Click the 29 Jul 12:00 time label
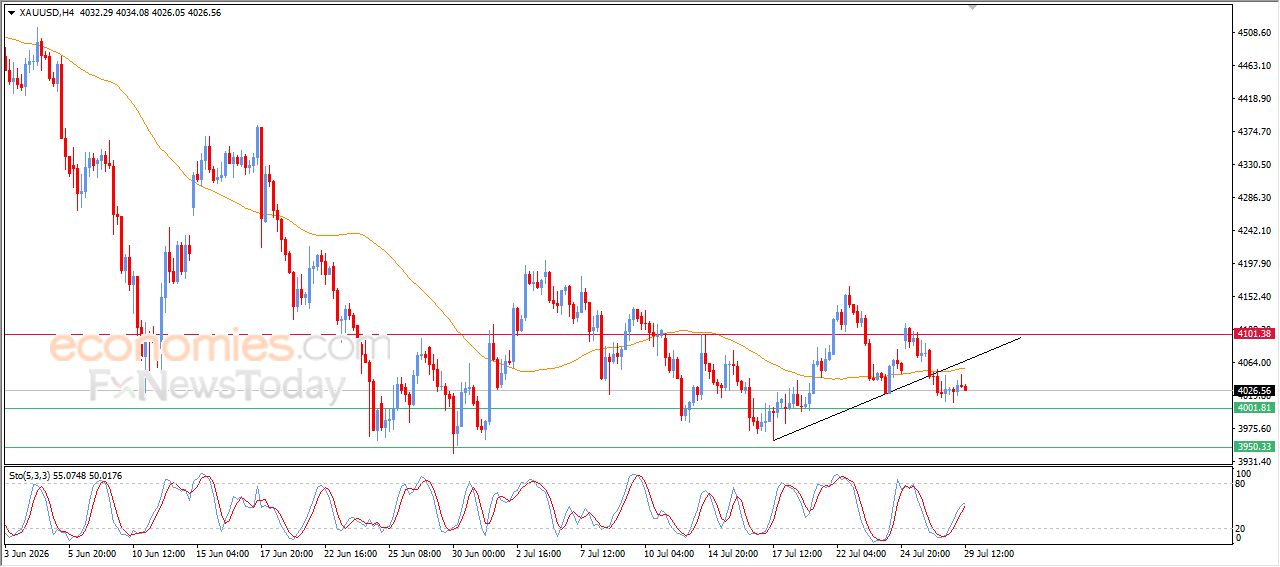 (x=989, y=552)
